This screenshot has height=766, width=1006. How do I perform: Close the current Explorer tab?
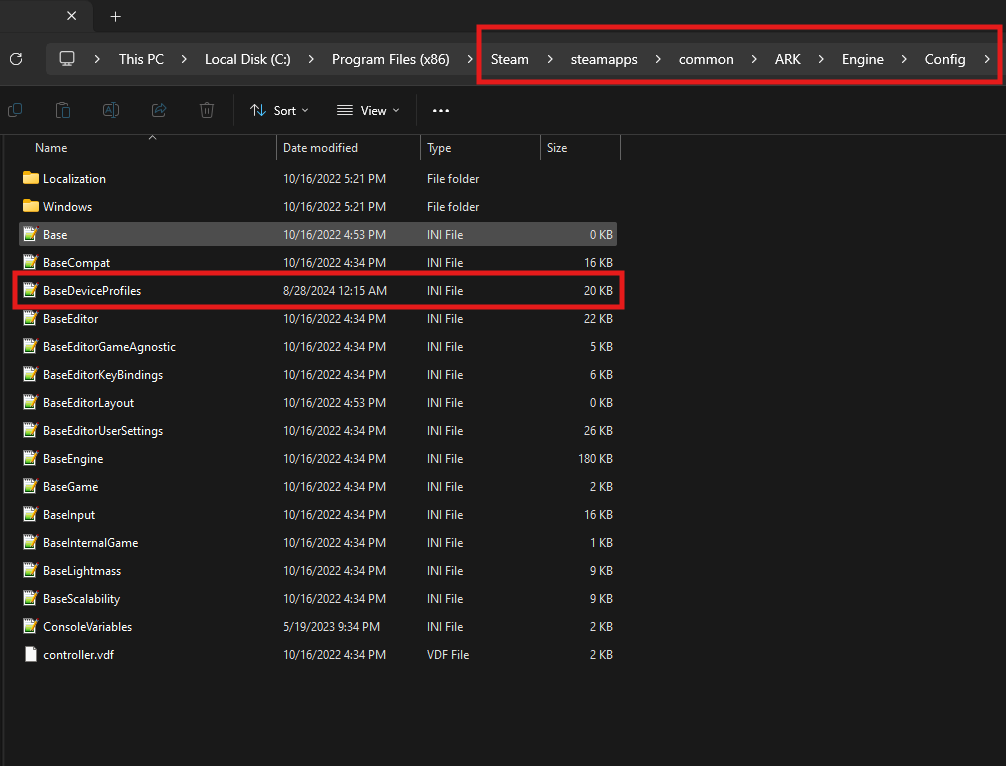pos(71,16)
